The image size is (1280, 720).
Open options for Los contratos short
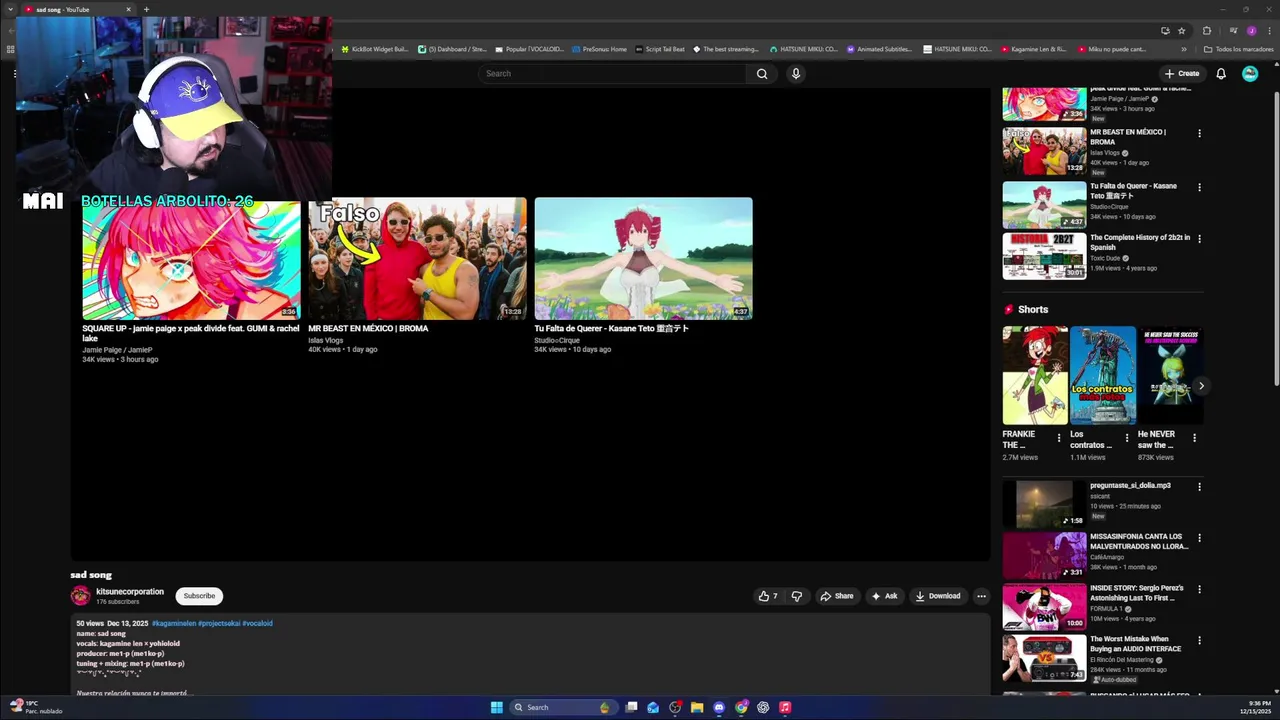tap(1127, 437)
